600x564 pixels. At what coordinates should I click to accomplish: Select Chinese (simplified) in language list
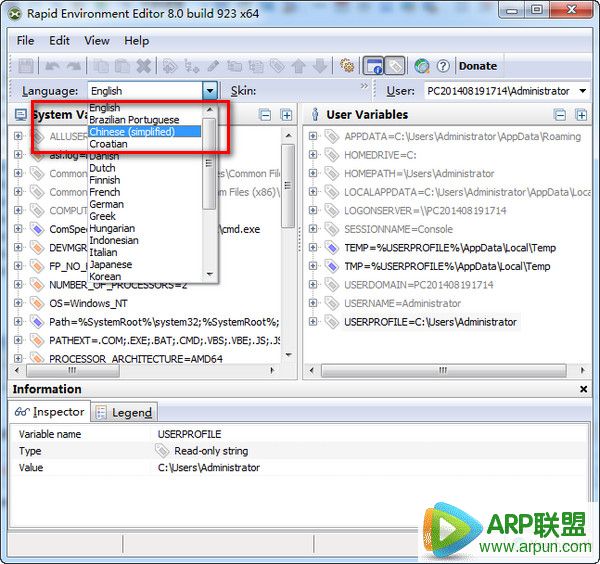[x=144, y=132]
